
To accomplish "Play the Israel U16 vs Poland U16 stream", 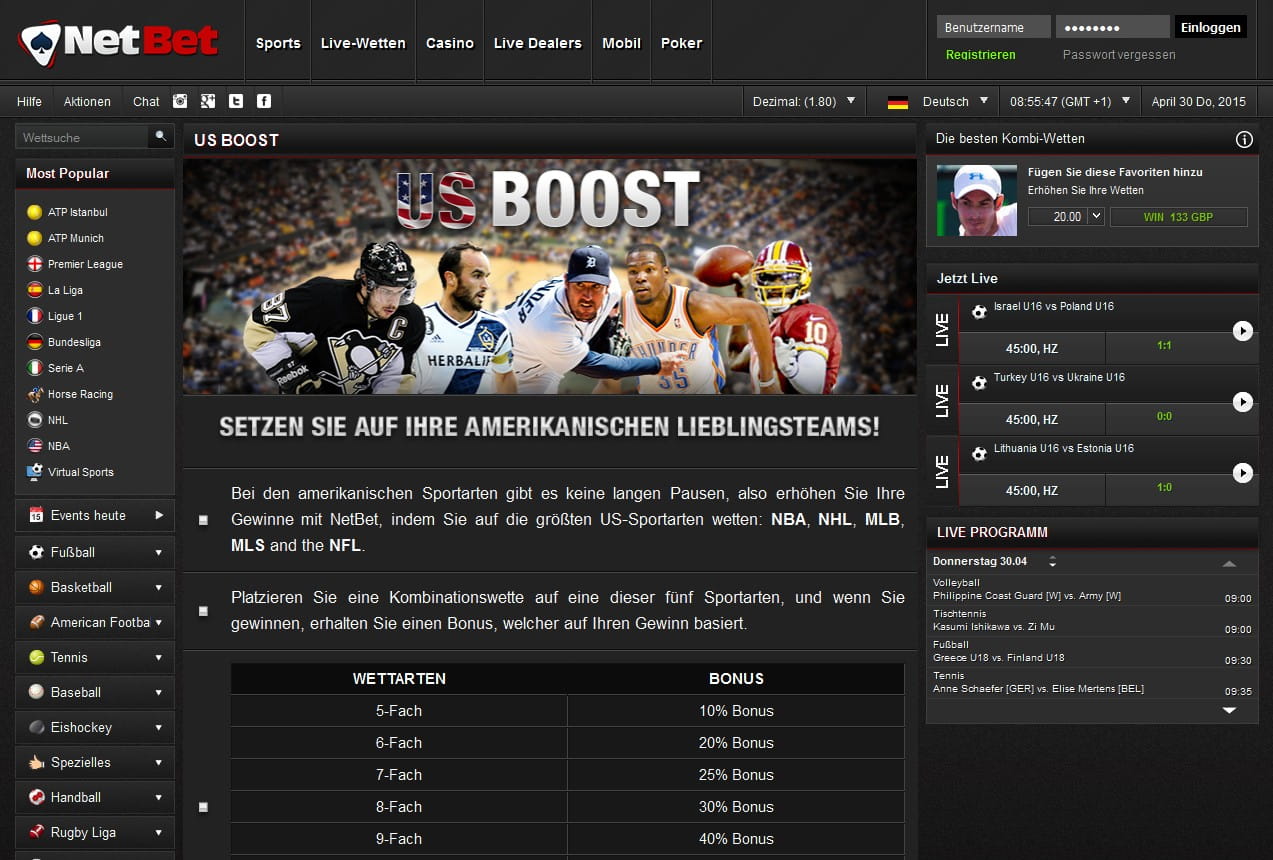I will click(x=1243, y=330).
